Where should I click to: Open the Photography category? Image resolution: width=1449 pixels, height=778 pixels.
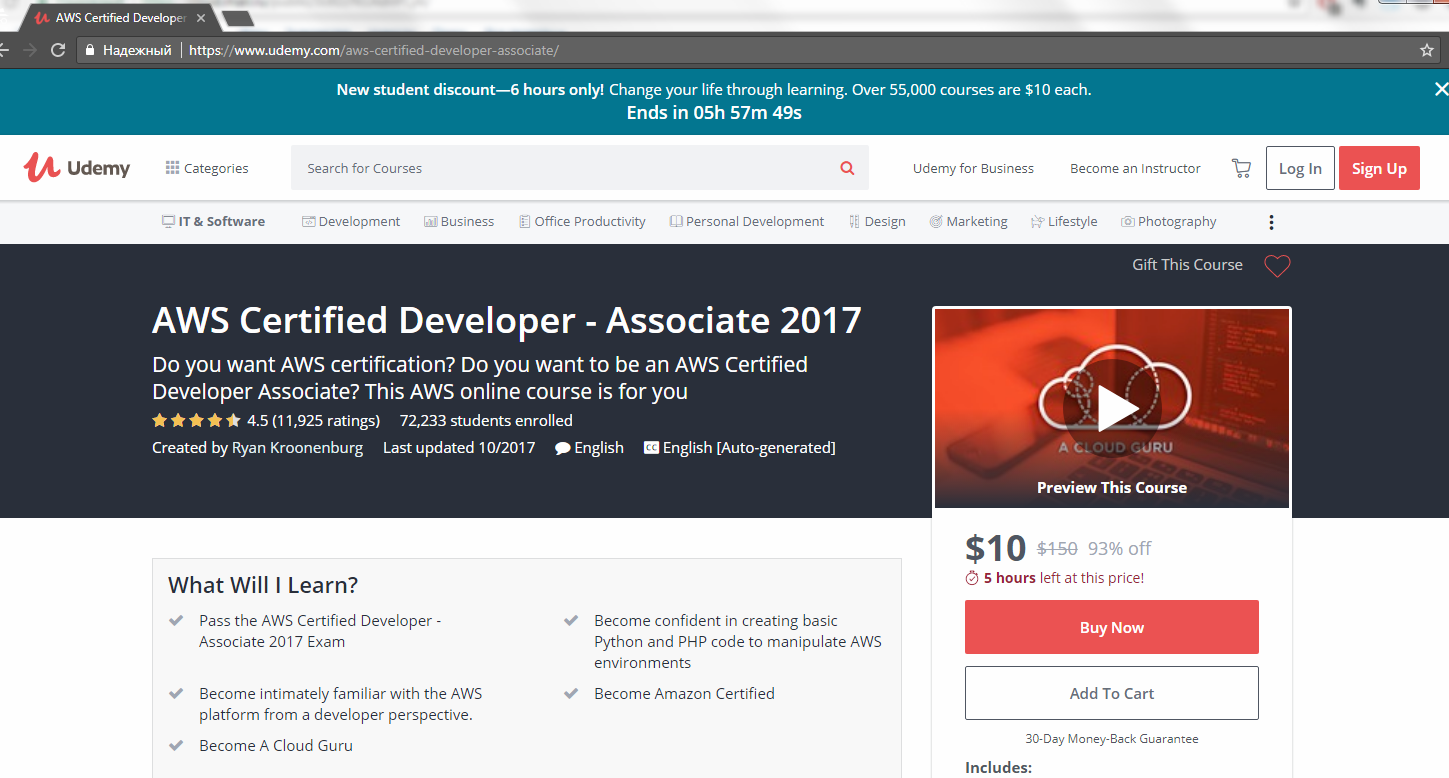click(1169, 222)
